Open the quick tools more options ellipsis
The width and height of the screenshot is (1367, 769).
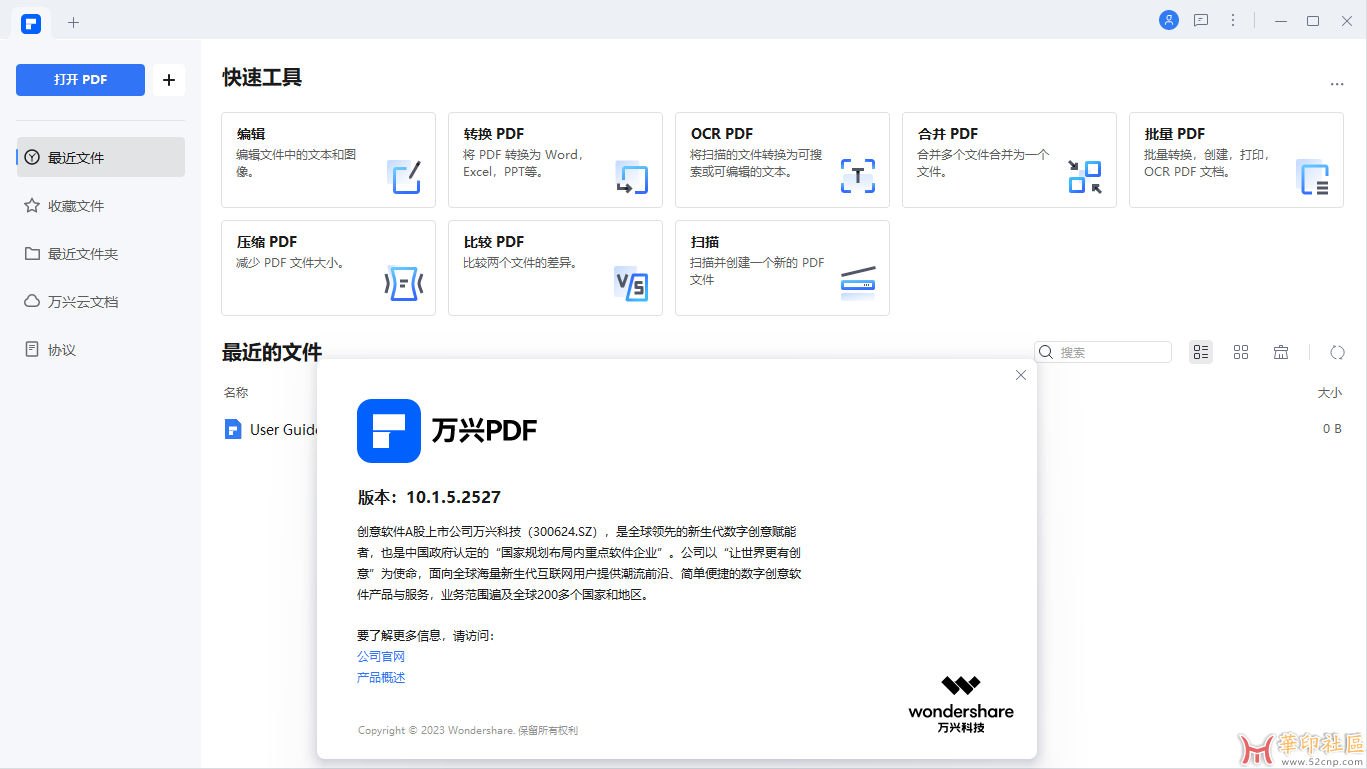1337,84
